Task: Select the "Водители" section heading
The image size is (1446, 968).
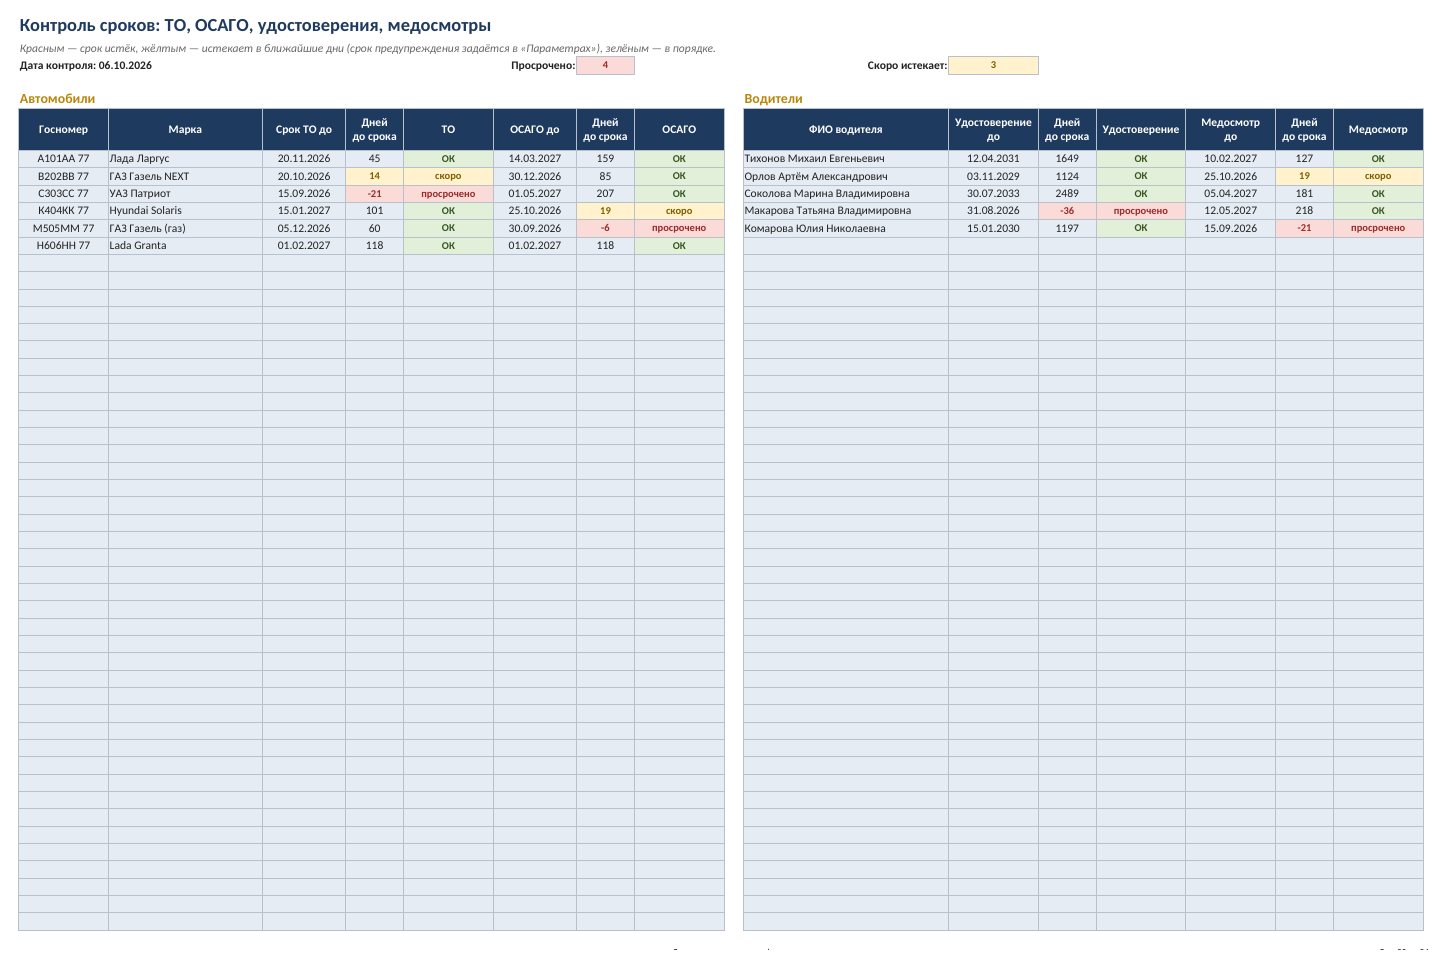Action: click(x=773, y=99)
